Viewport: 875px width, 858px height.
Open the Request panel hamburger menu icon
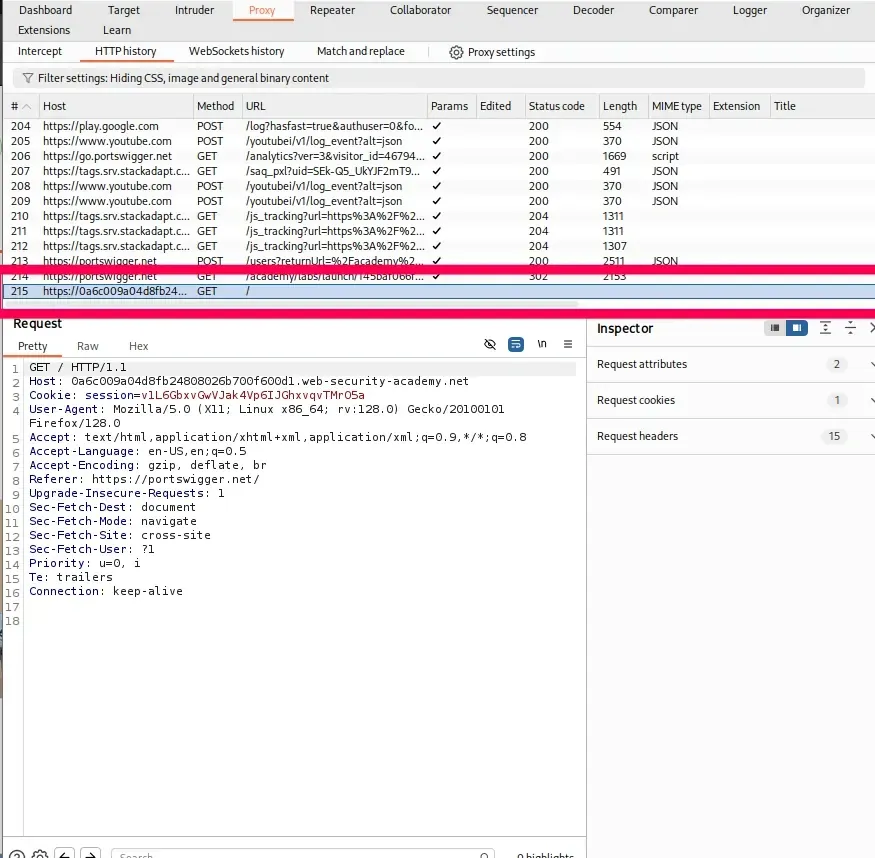point(568,344)
